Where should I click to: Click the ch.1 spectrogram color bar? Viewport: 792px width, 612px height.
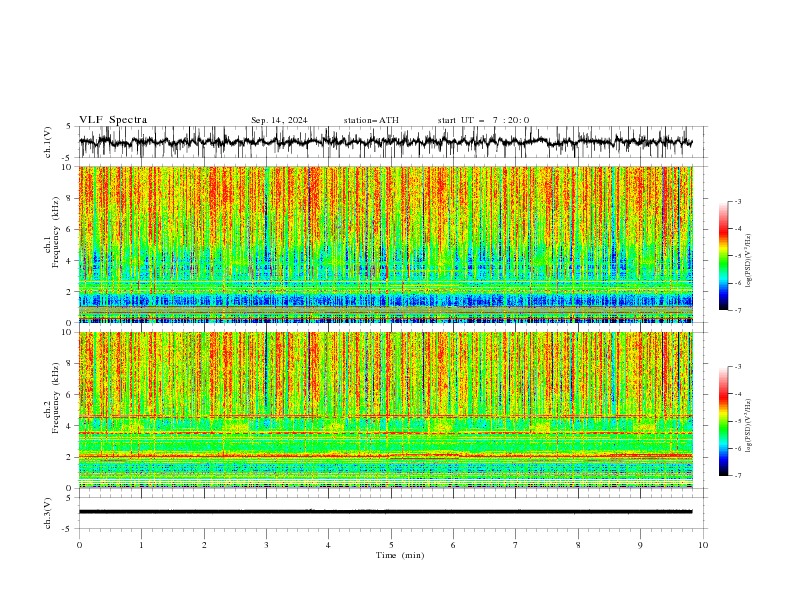point(723,256)
